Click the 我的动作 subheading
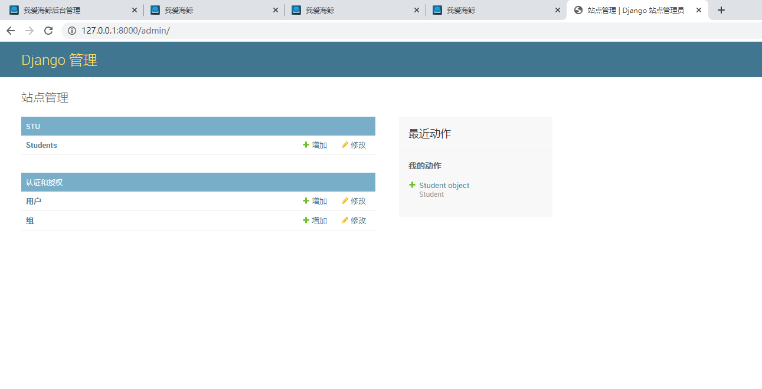The width and height of the screenshot is (762, 389). 425,166
